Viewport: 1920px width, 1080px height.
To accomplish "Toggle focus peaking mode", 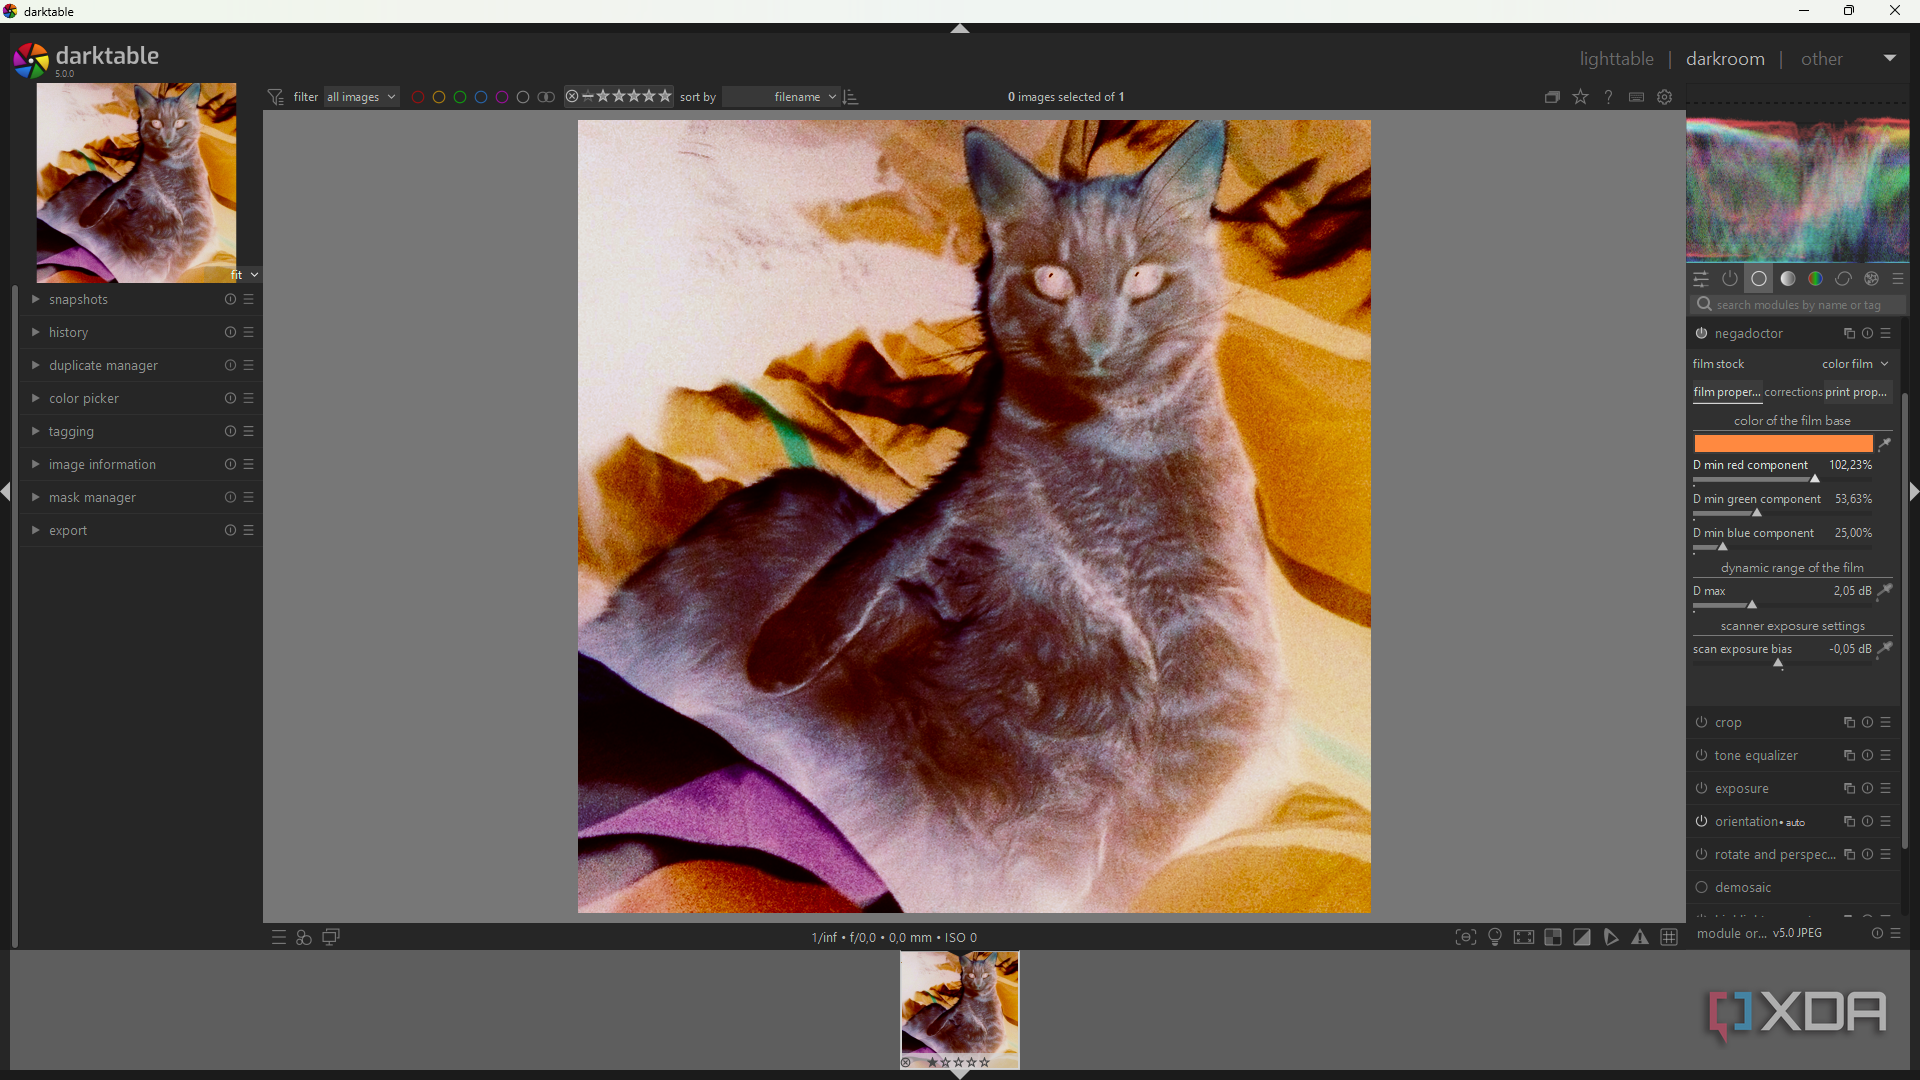I will point(1465,937).
